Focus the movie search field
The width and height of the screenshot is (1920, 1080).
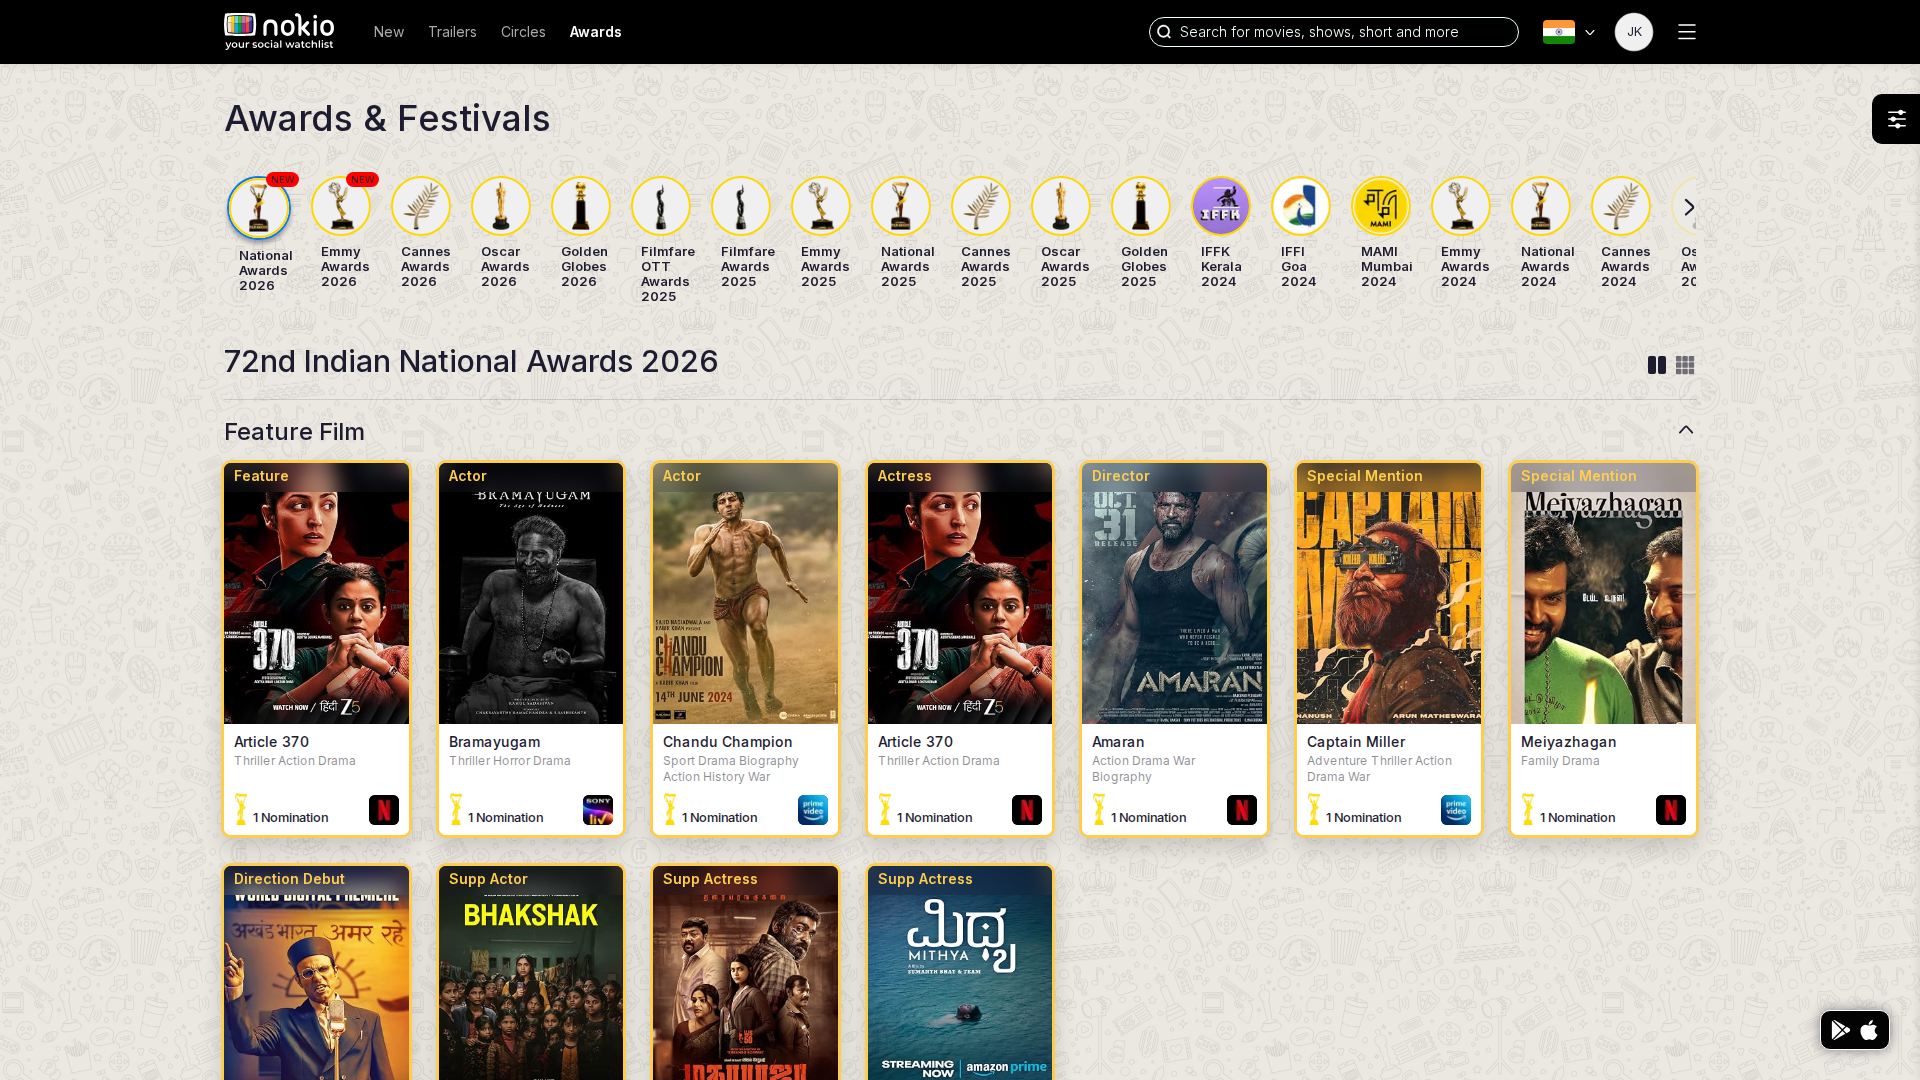pos(1334,32)
